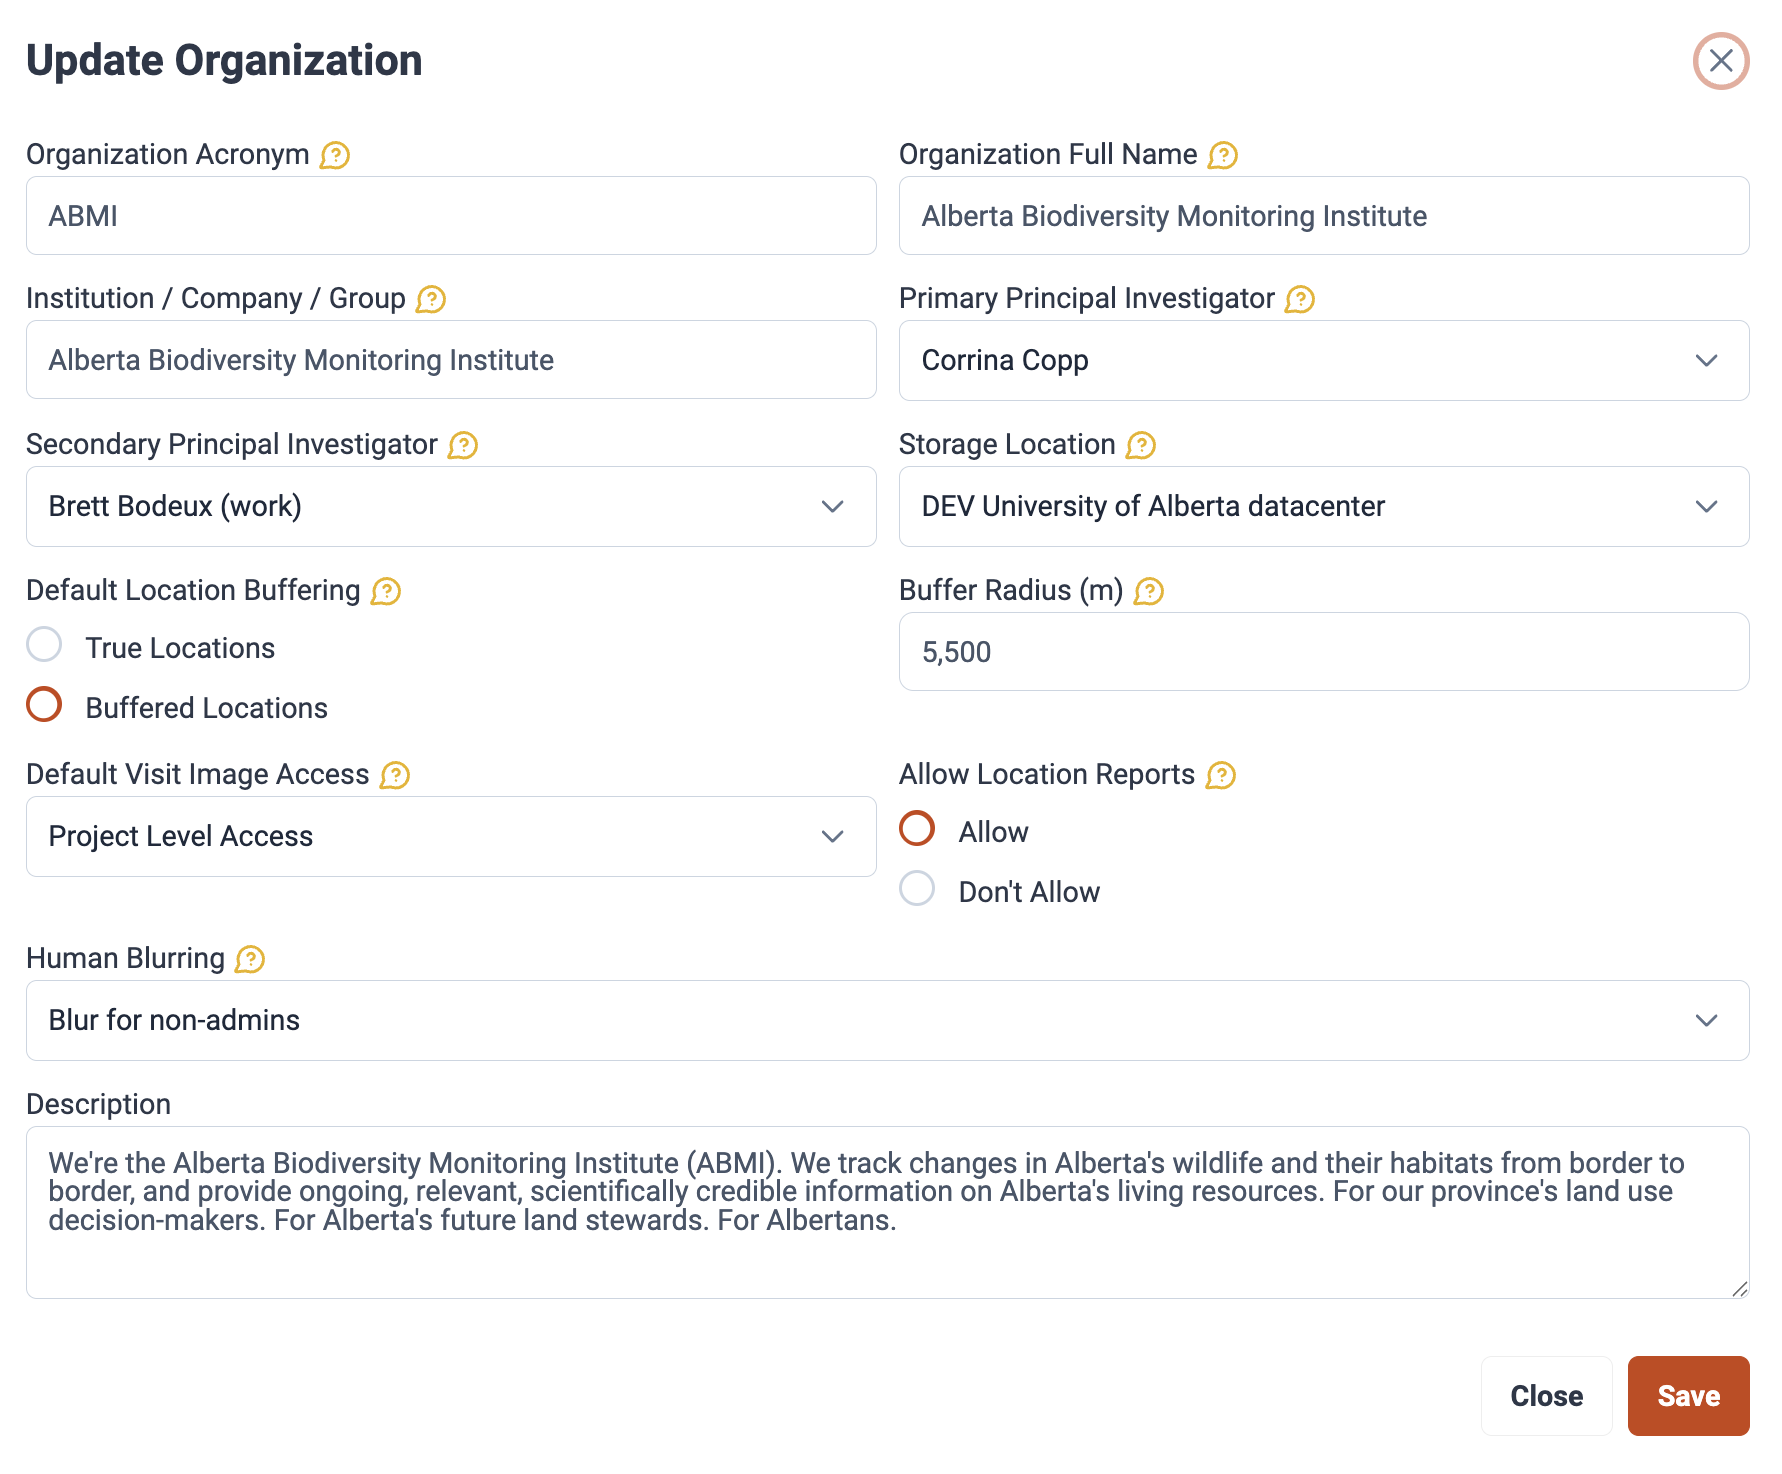Dismiss dialog with the X icon

pyautogui.click(x=1720, y=61)
